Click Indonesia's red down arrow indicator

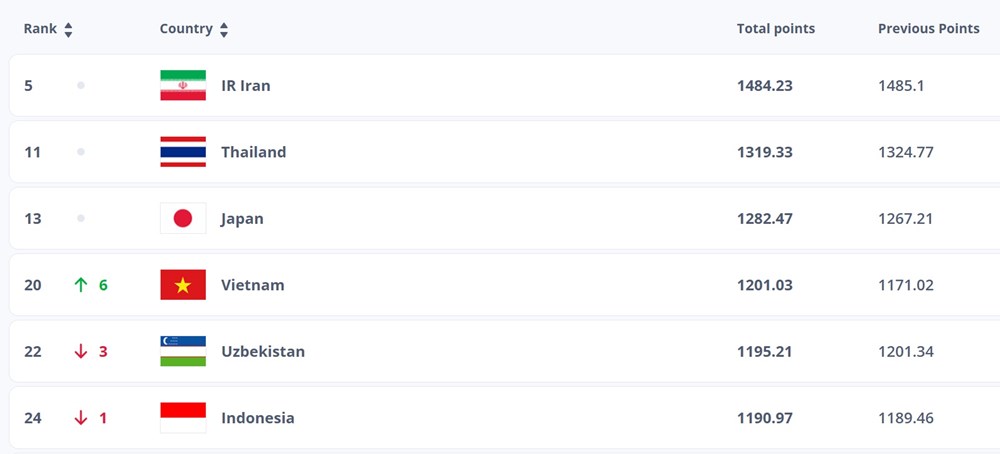[x=81, y=418]
